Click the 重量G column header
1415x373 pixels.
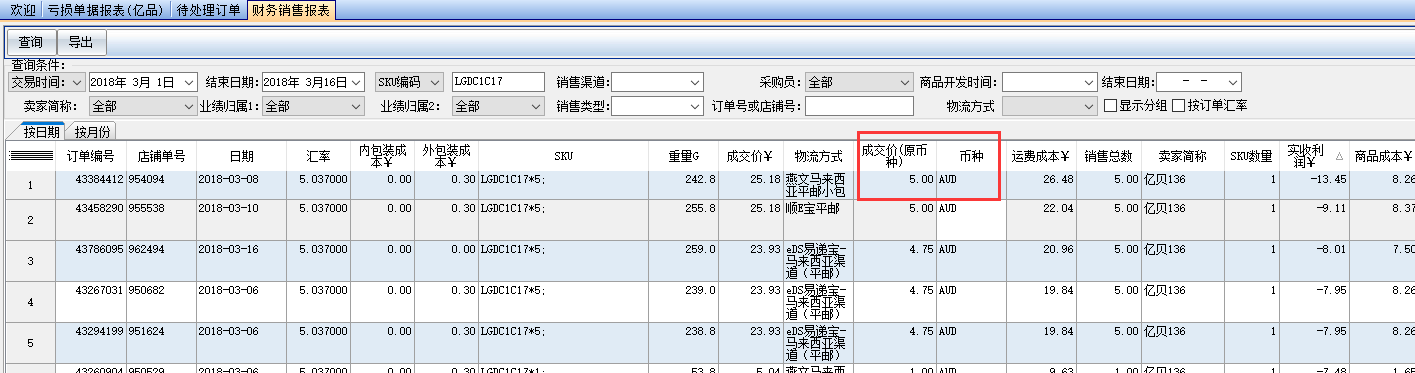click(x=683, y=156)
